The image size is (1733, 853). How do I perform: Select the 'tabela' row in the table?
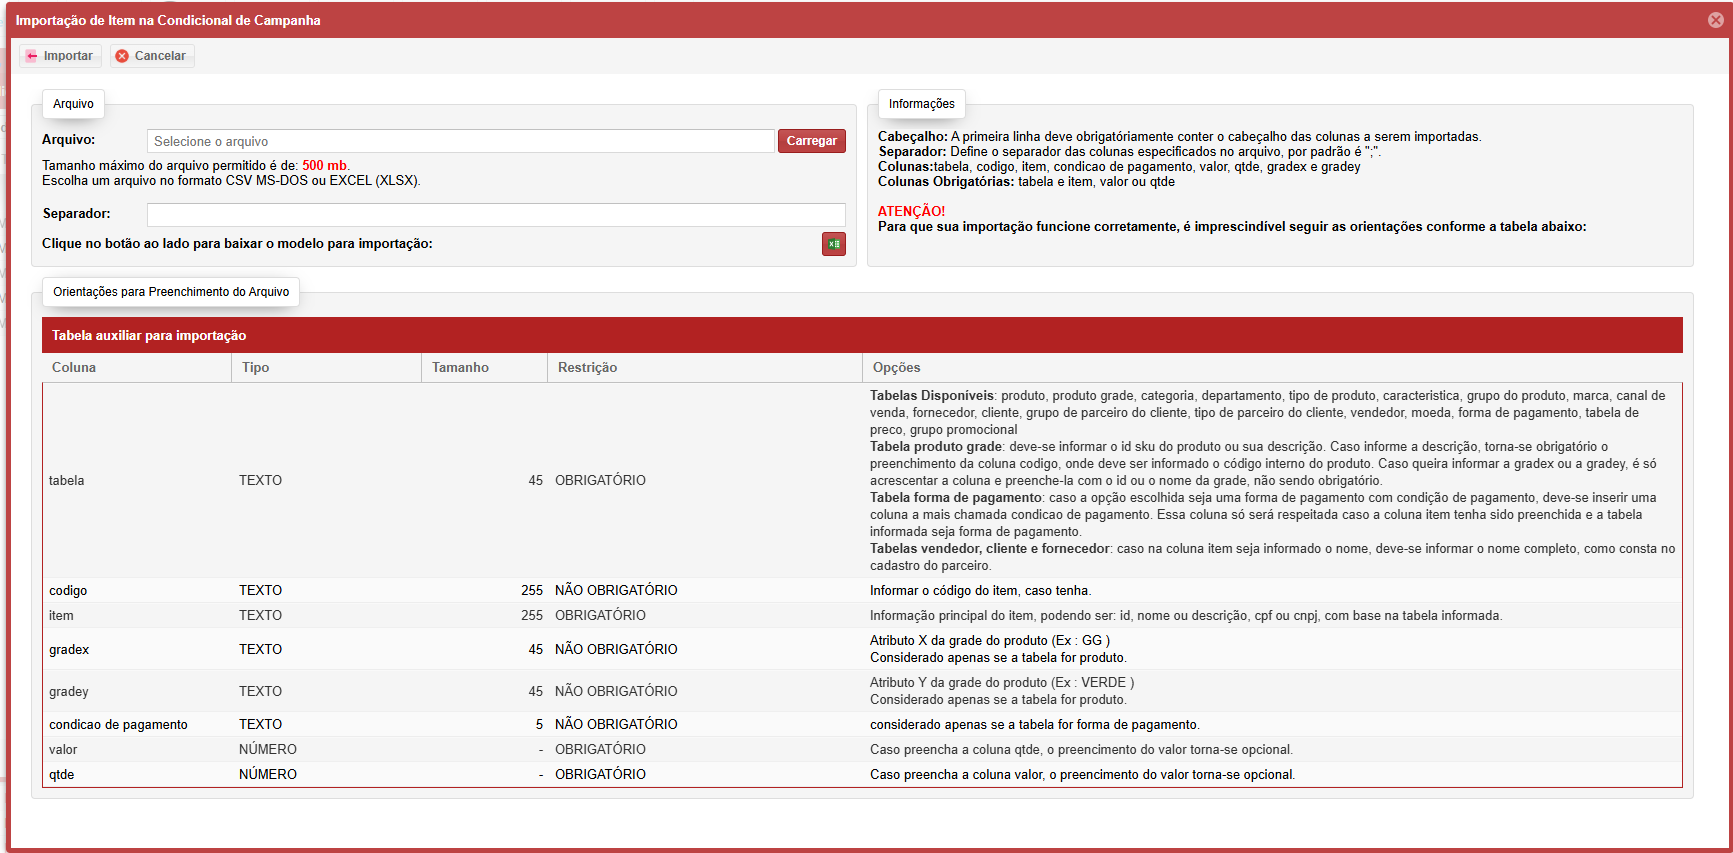point(67,481)
